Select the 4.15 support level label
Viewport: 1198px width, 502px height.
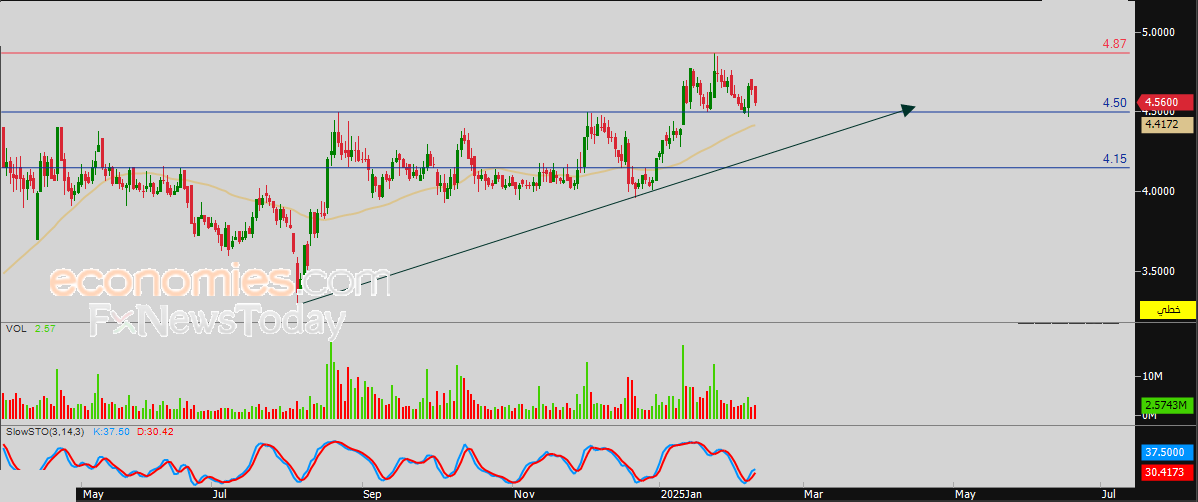[1114, 159]
